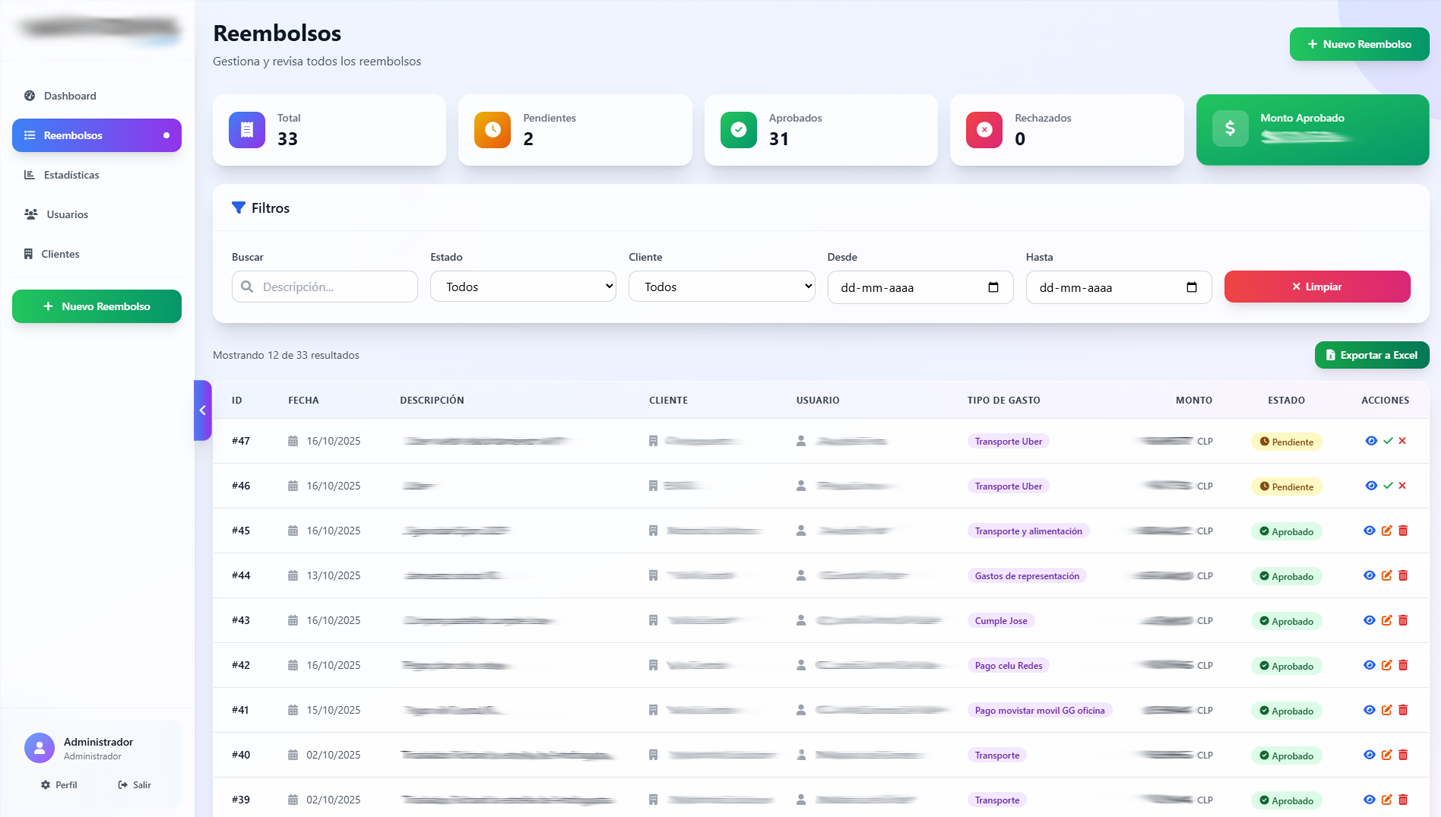Screen dimensions: 1441x817
Task: Delete reimbursement #44 with trash icon
Action: click(x=1402, y=576)
